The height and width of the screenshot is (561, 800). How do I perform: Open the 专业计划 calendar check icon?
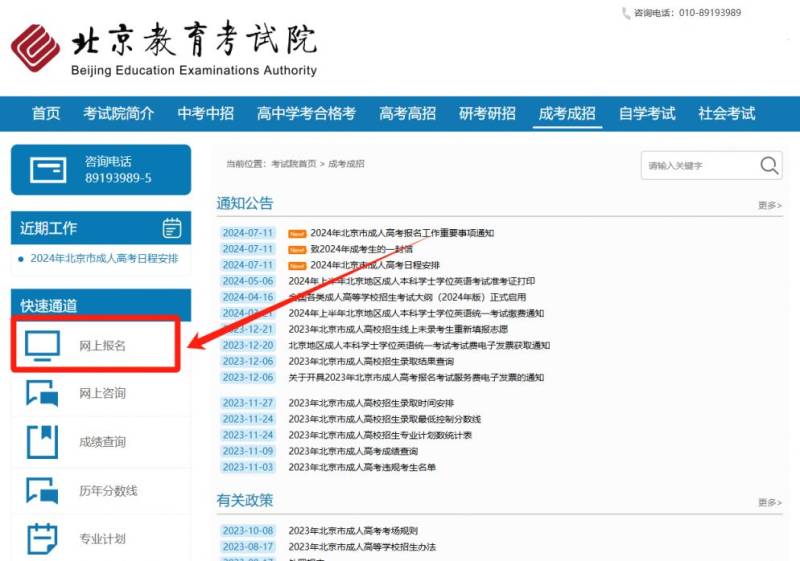click(x=42, y=538)
